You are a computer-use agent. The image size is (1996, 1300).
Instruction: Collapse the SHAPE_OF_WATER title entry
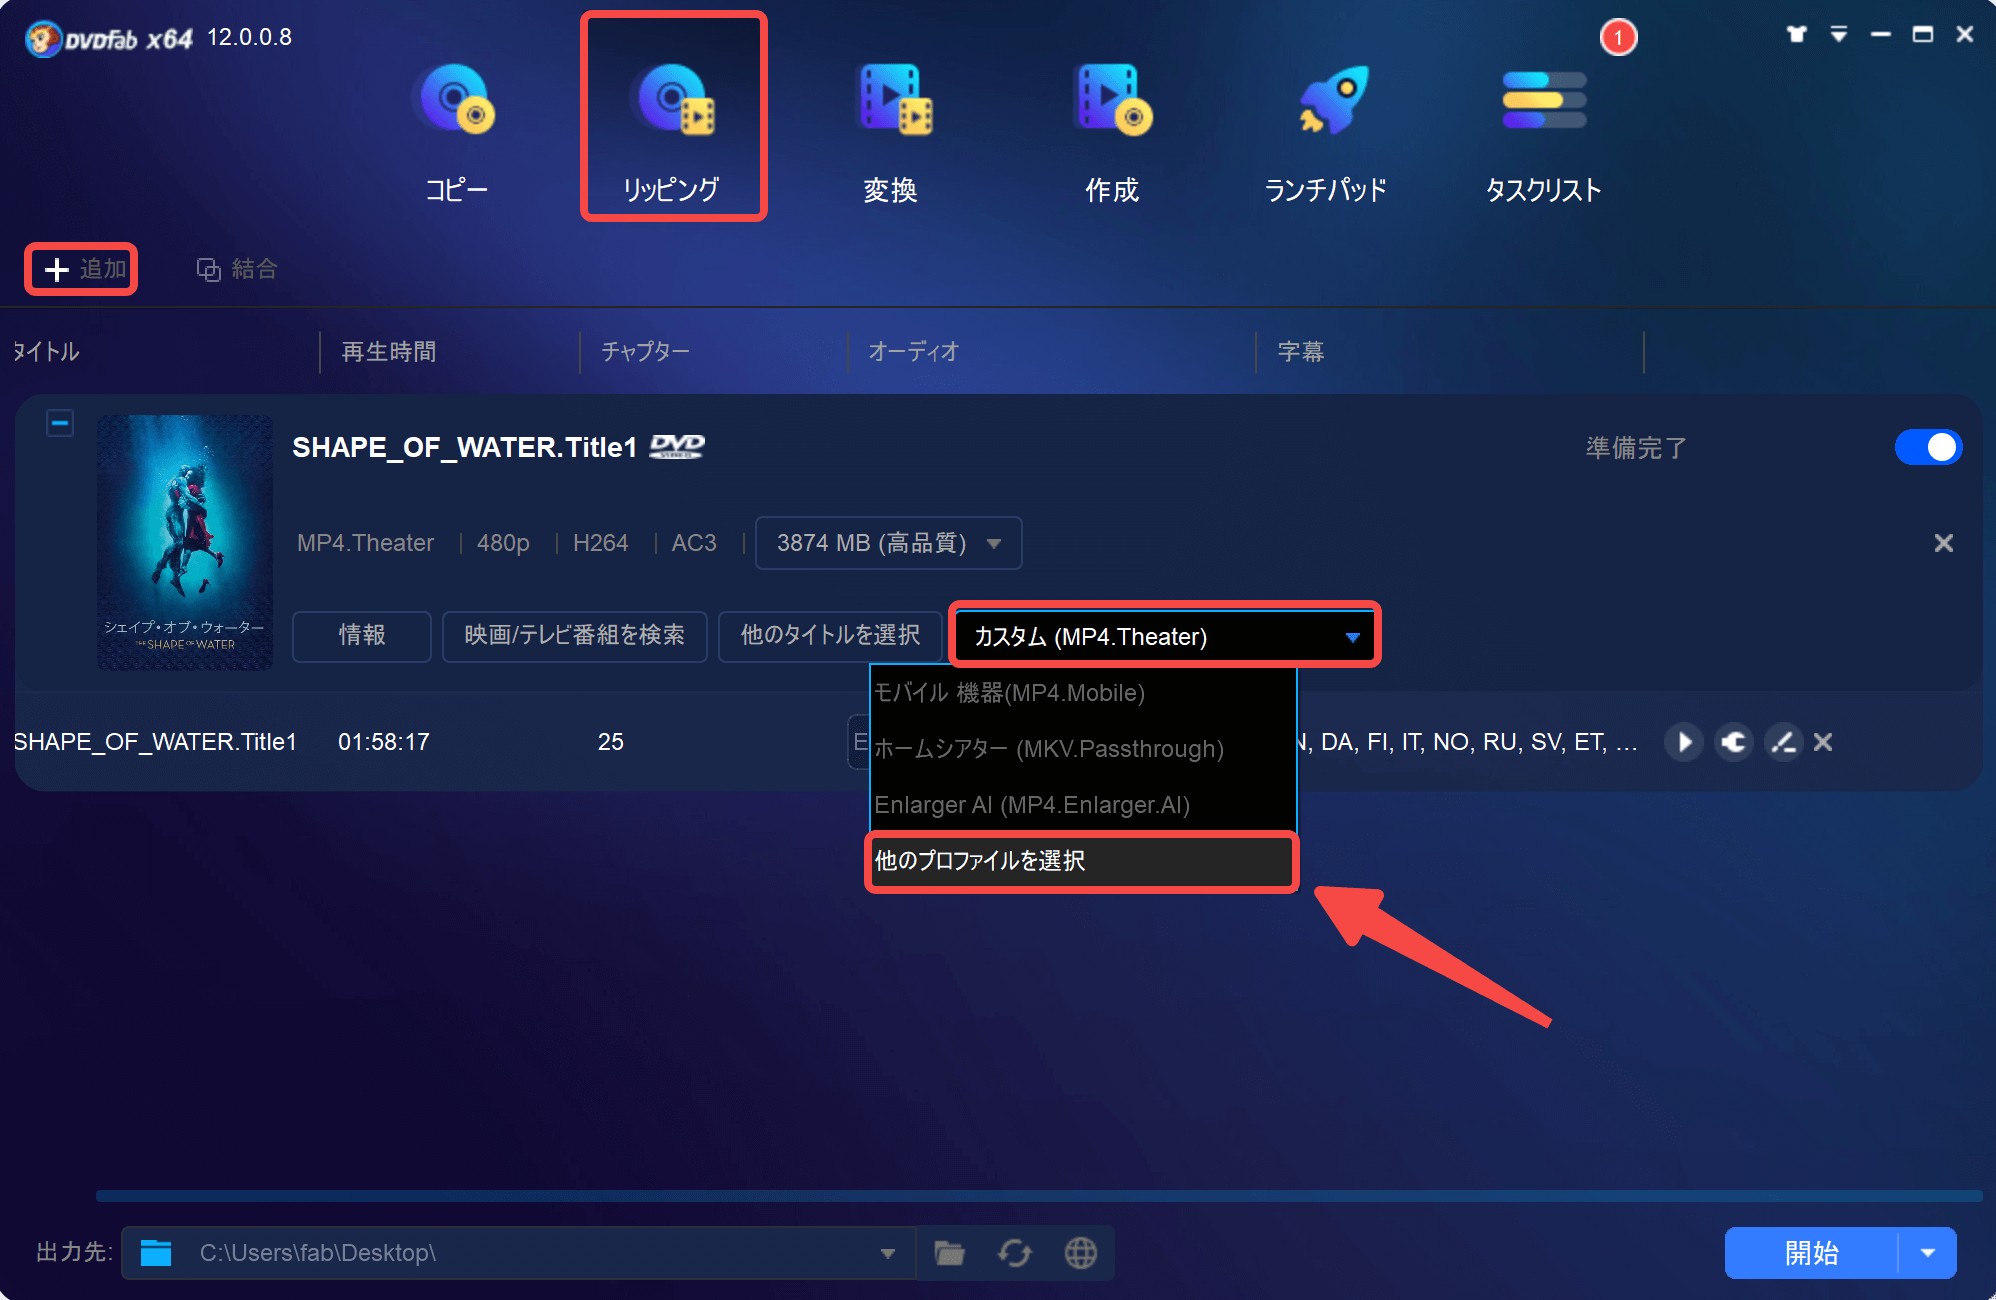[60, 423]
